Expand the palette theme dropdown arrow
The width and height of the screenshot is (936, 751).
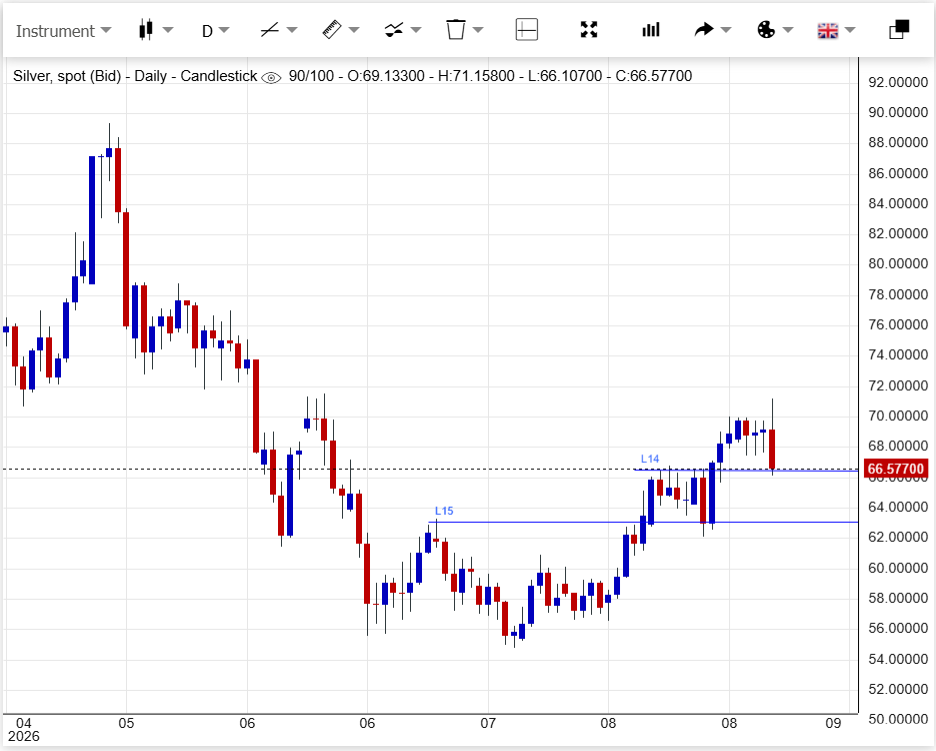[x=788, y=30]
